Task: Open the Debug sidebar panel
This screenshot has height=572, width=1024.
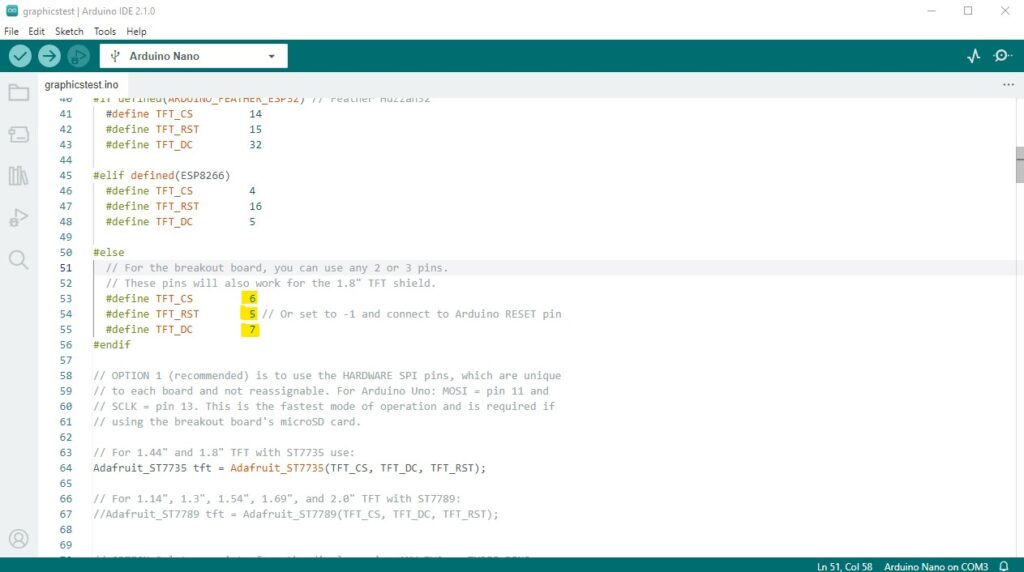Action: pos(18,217)
